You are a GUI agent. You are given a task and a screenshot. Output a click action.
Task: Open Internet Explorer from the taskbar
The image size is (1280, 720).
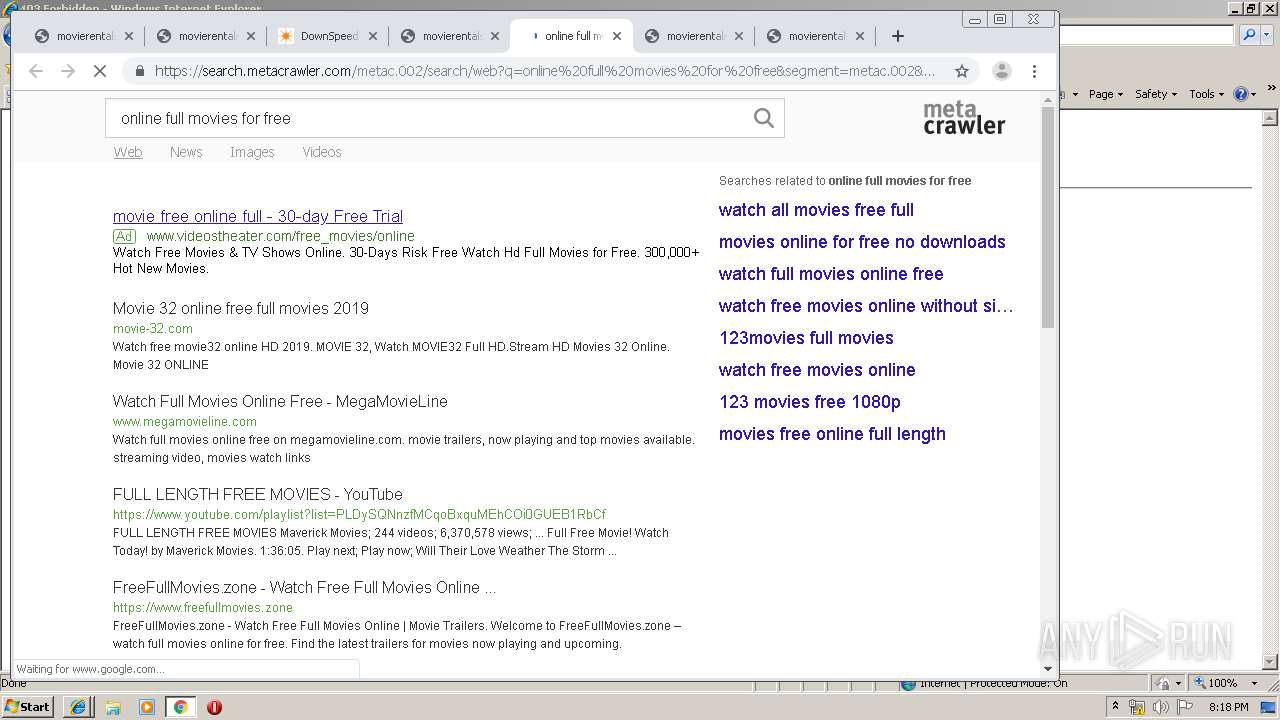coord(78,707)
